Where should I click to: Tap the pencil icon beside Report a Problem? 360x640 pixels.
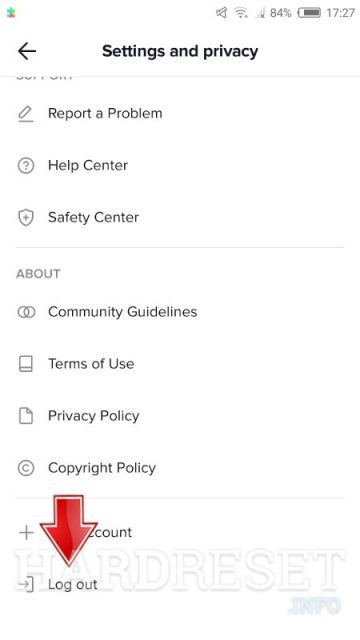pyautogui.click(x=26, y=114)
